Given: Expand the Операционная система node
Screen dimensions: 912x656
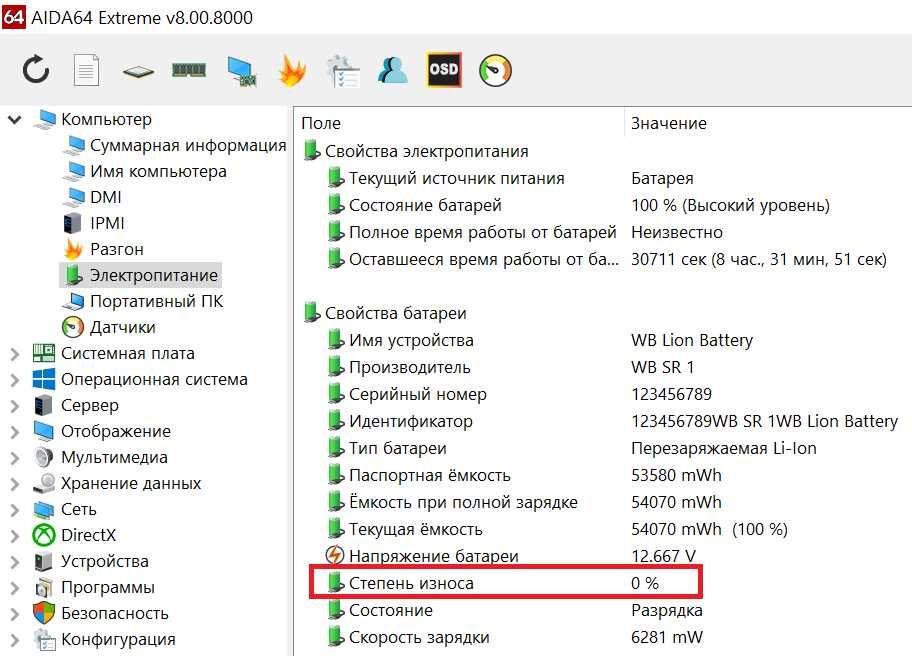Looking at the screenshot, I should click(15, 380).
